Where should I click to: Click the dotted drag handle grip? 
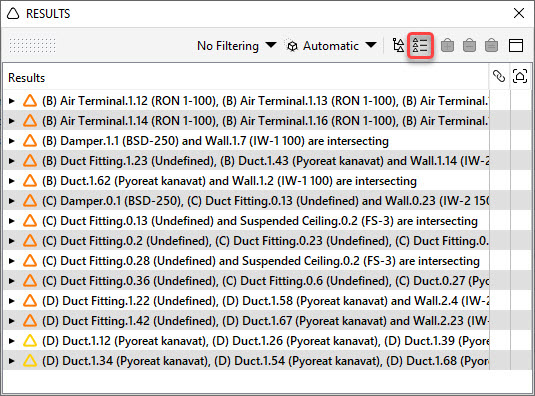tap(32, 45)
